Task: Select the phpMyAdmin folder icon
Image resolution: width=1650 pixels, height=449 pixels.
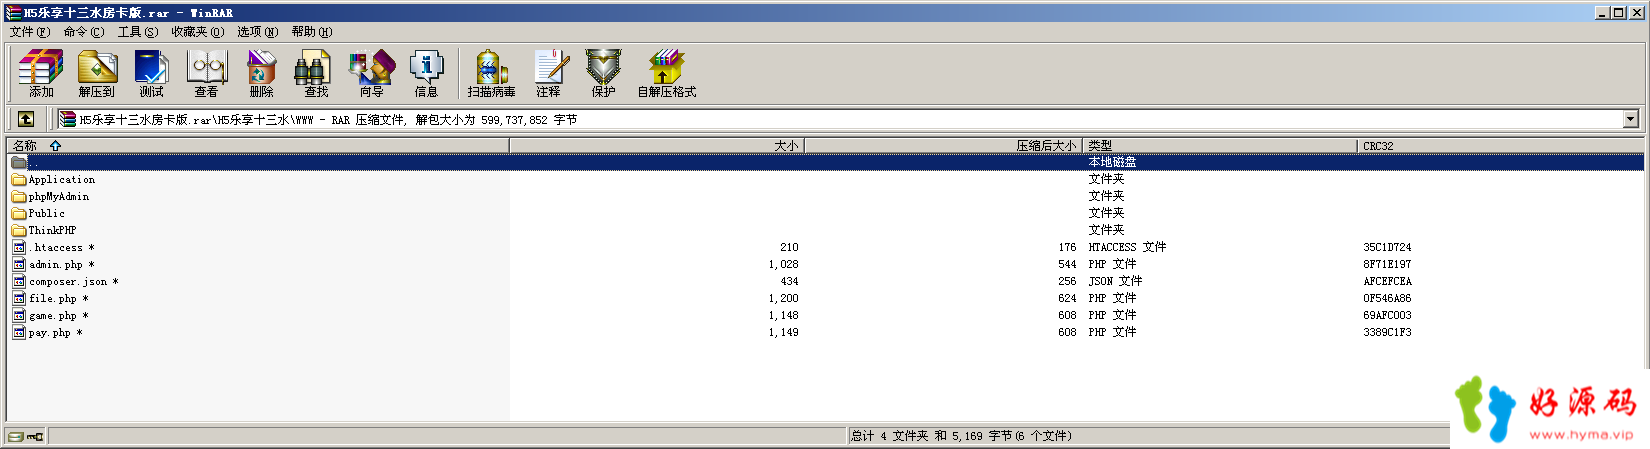Action: (x=19, y=197)
